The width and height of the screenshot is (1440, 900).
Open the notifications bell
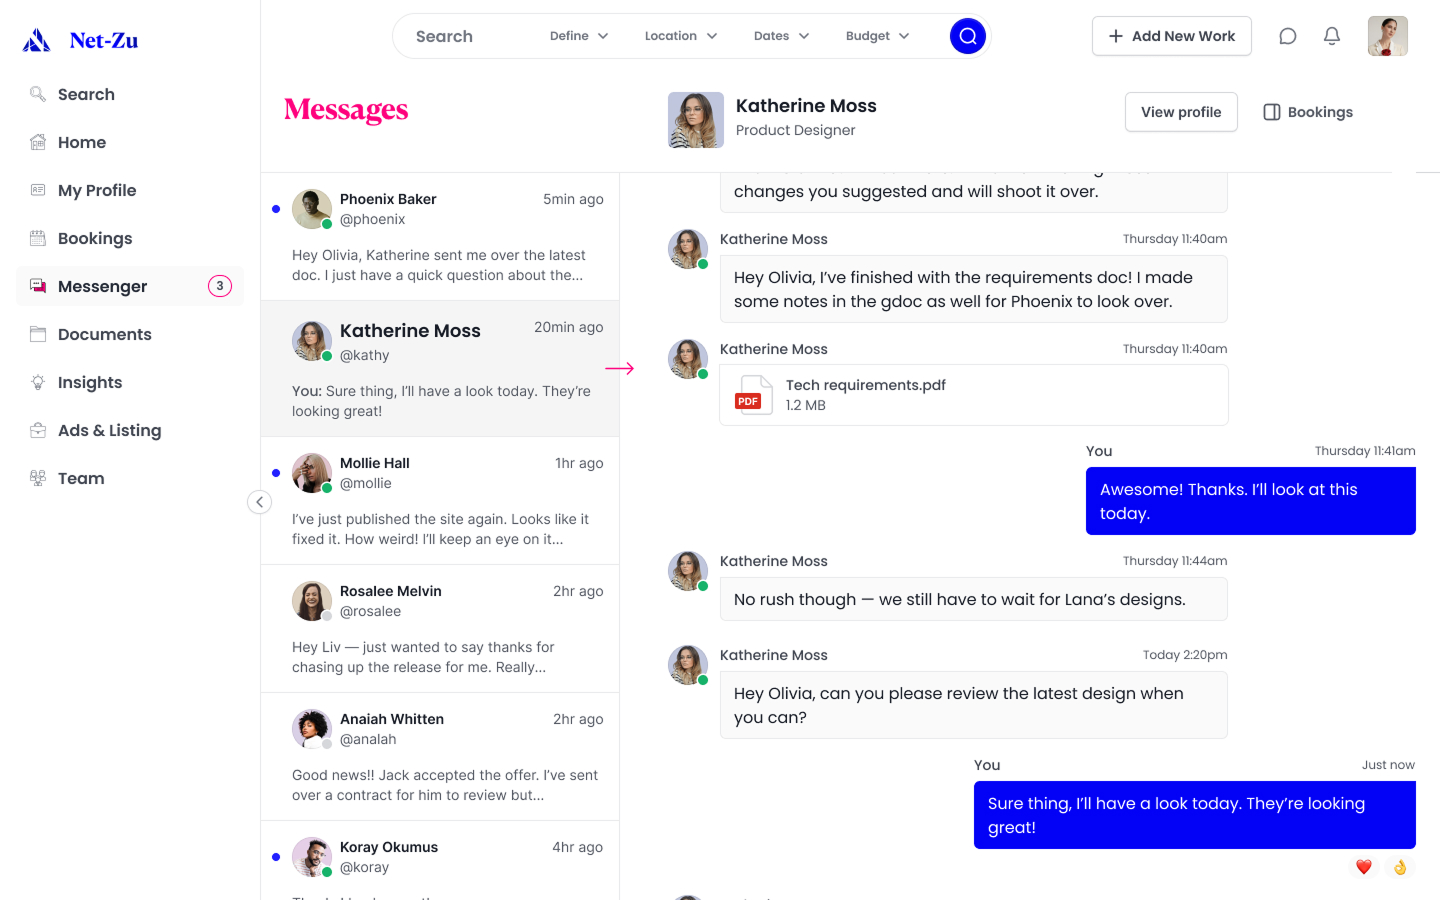click(1332, 36)
